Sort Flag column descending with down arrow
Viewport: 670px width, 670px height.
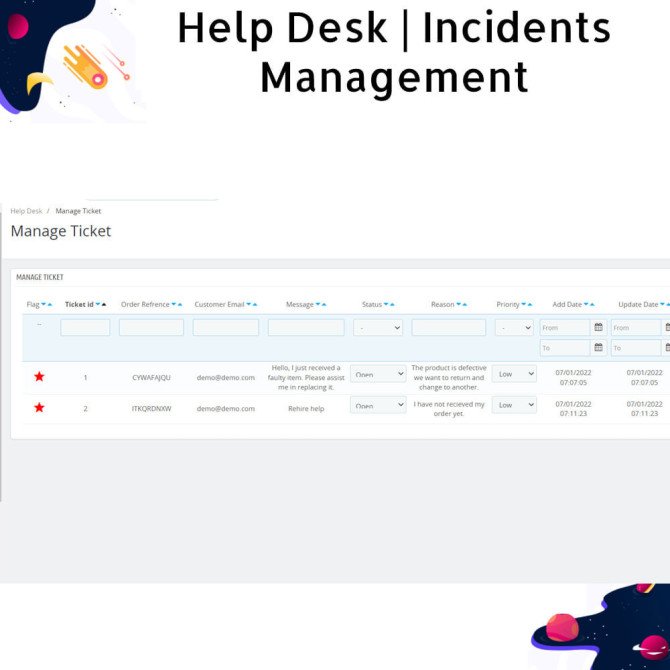44,304
